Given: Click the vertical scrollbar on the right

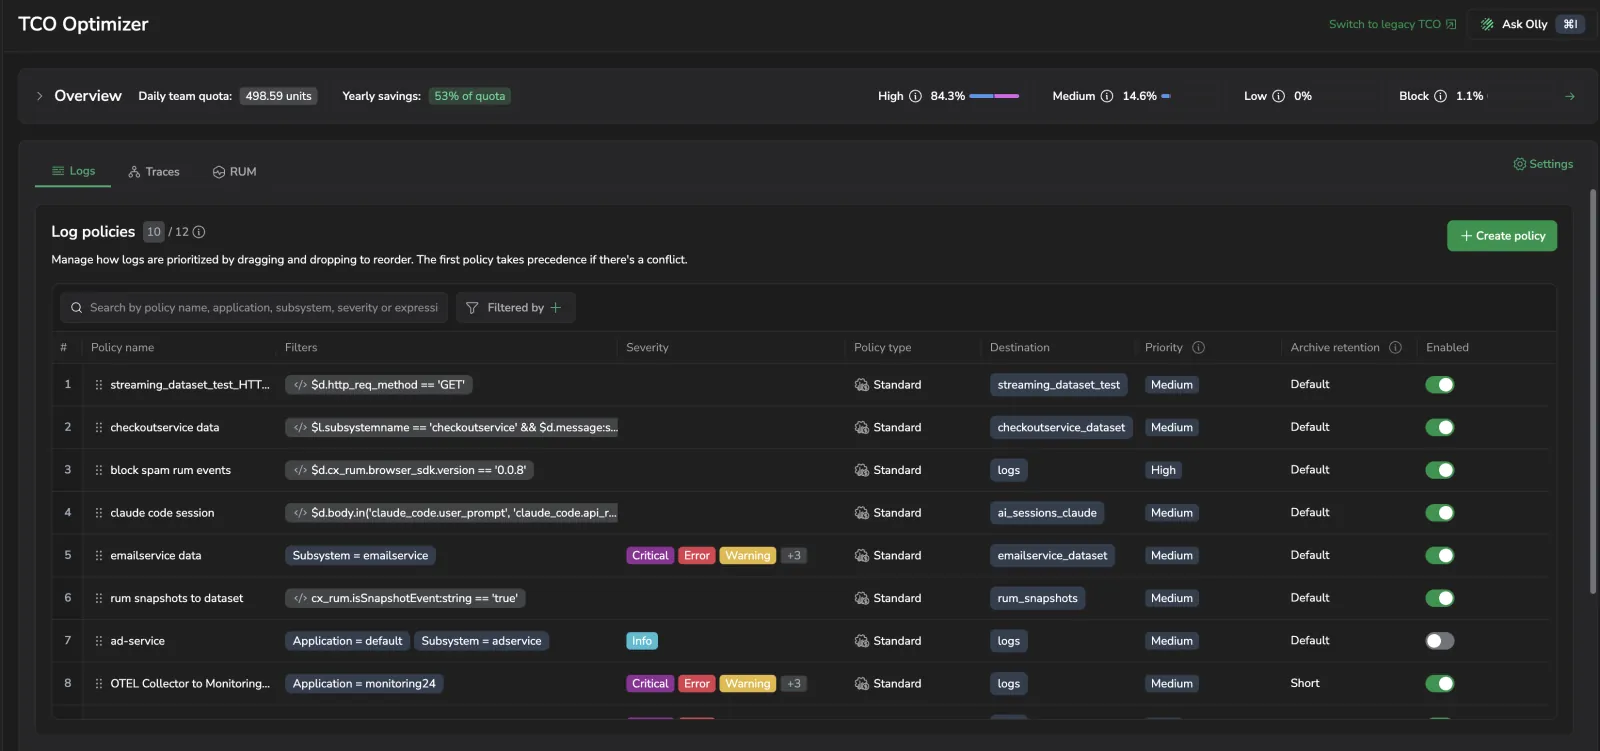Looking at the screenshot, I should [x=1593, y=392].
